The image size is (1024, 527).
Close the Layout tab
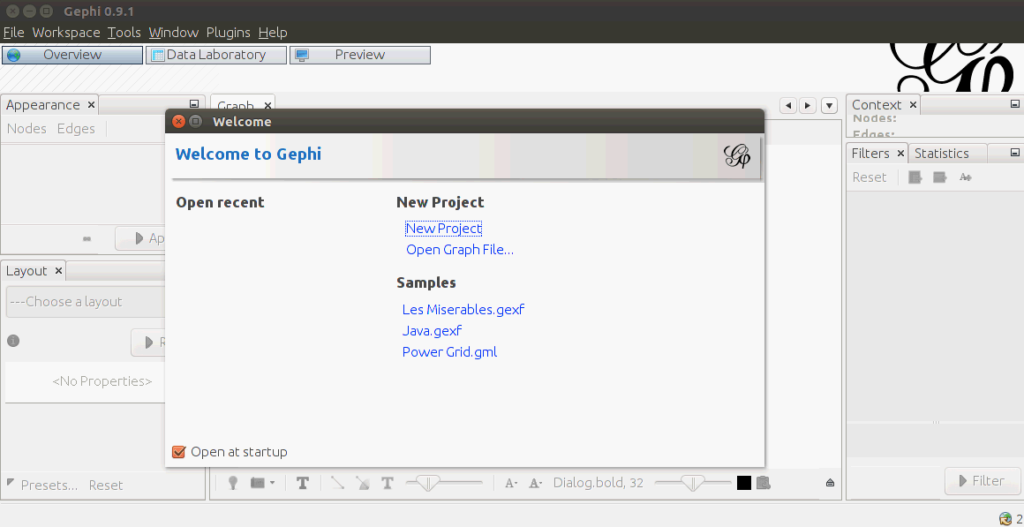coord(58,270)
